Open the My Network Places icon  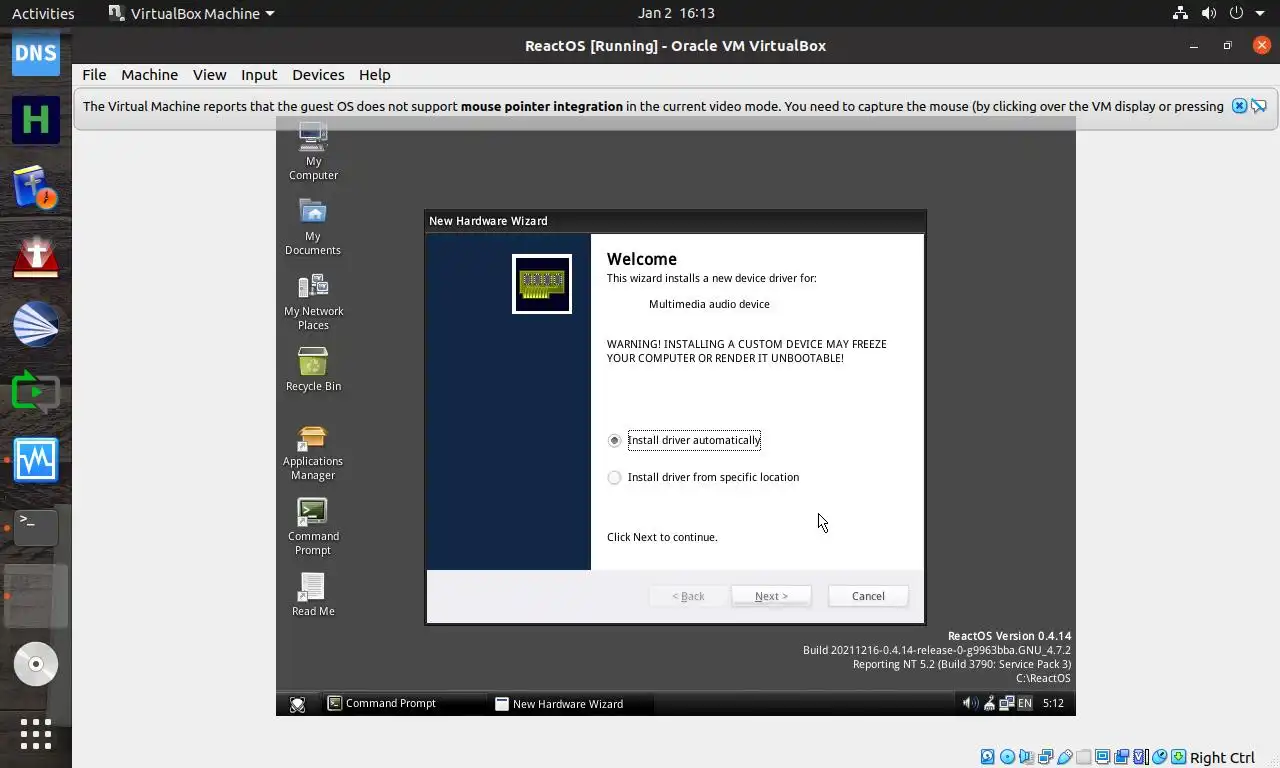(313, 301)
